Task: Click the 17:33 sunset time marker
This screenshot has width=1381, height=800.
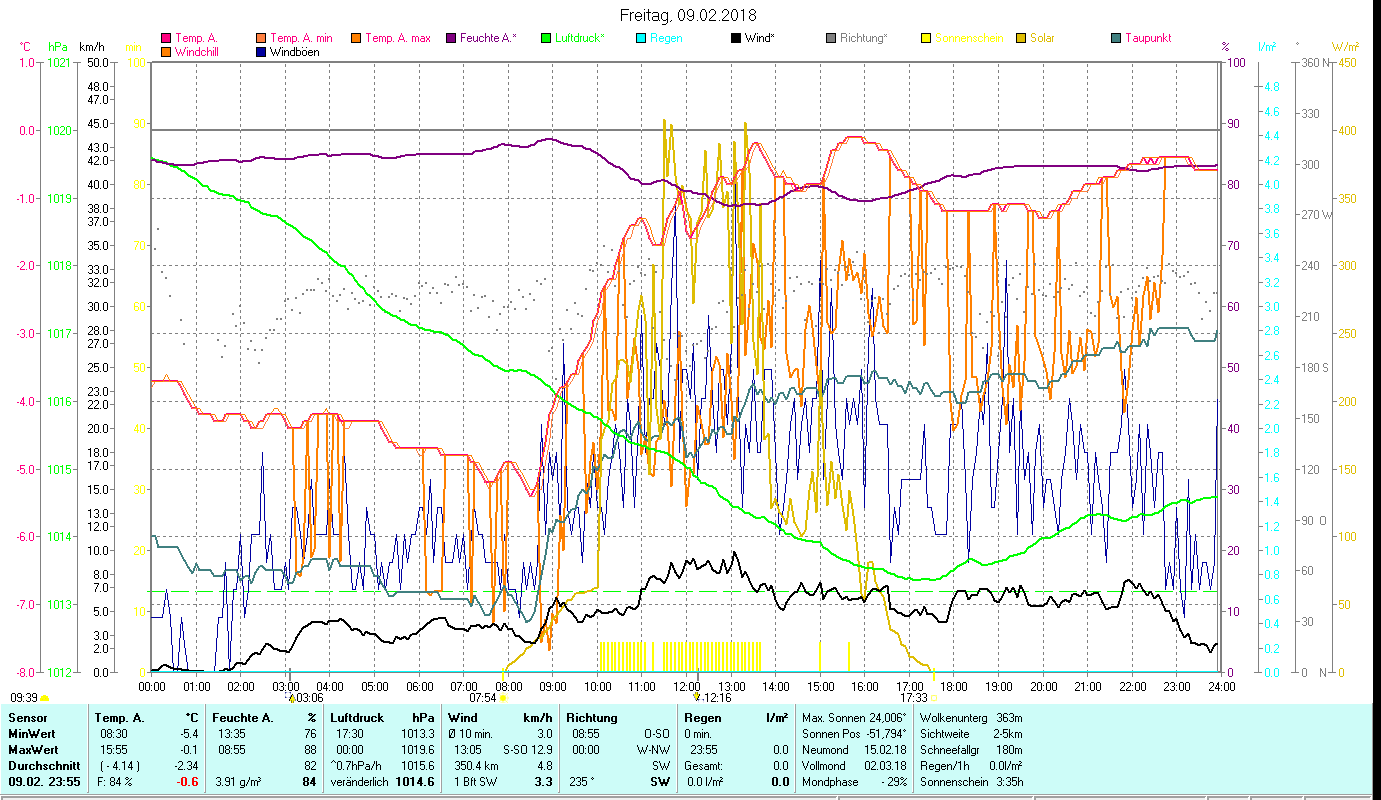Action: coord(914,697)
